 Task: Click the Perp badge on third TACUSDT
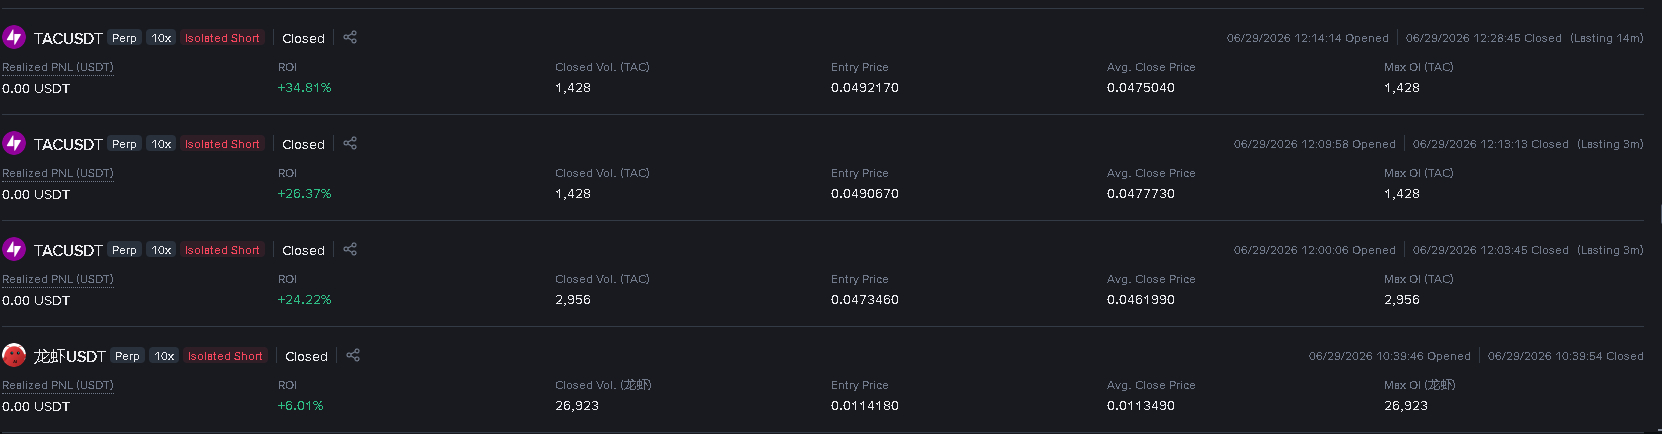coord(124,250)
